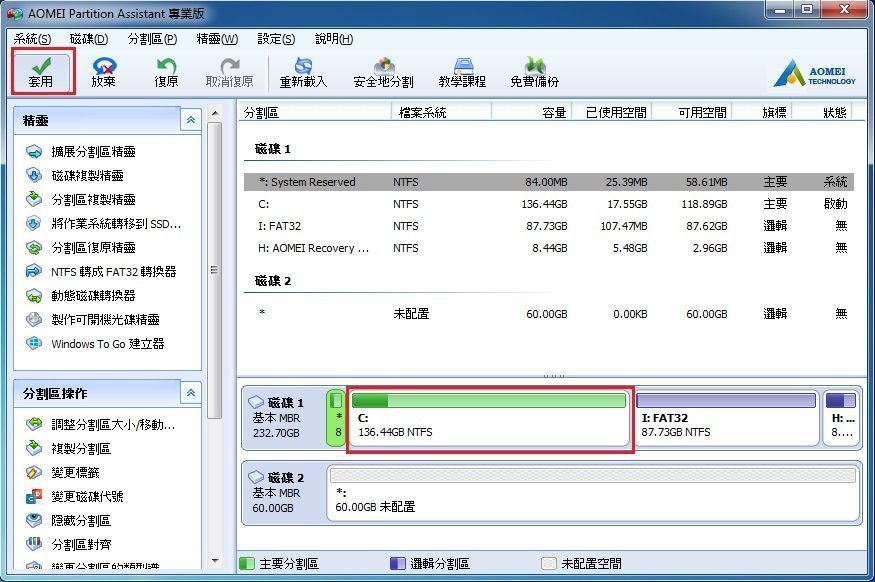Launch the 分割區複製精靈 wizard
Viewport: 875px width, 582px height.
pyautogui.click(x=81, y=199)
